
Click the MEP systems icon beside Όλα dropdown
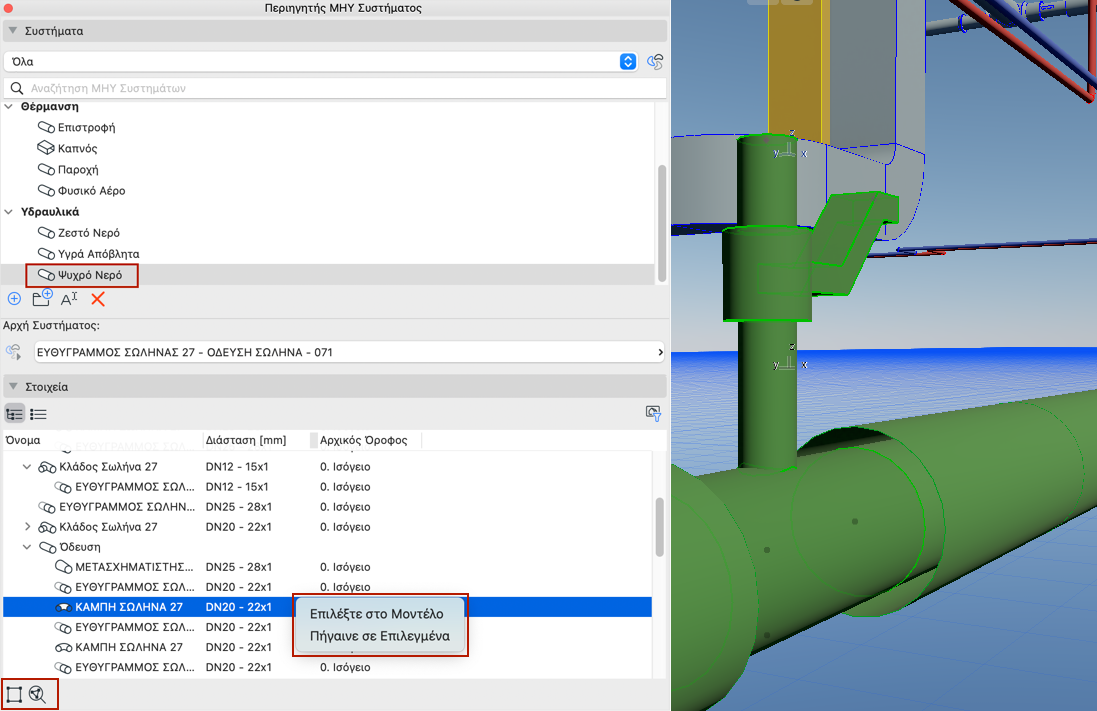tap(656, 62)
